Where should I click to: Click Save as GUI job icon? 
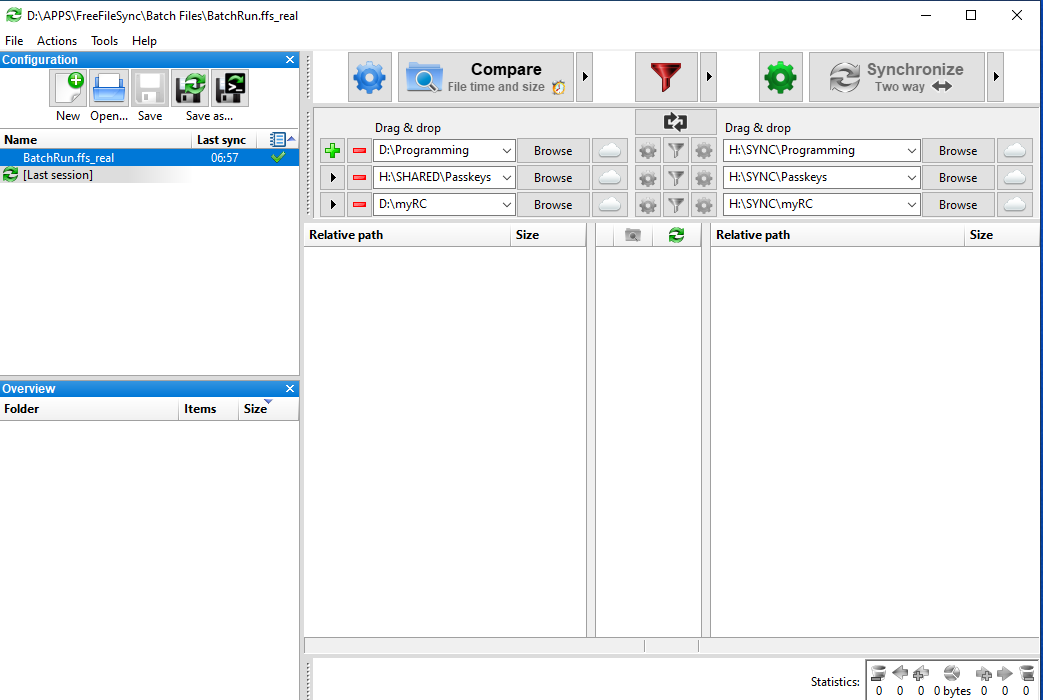coord(190,88)
